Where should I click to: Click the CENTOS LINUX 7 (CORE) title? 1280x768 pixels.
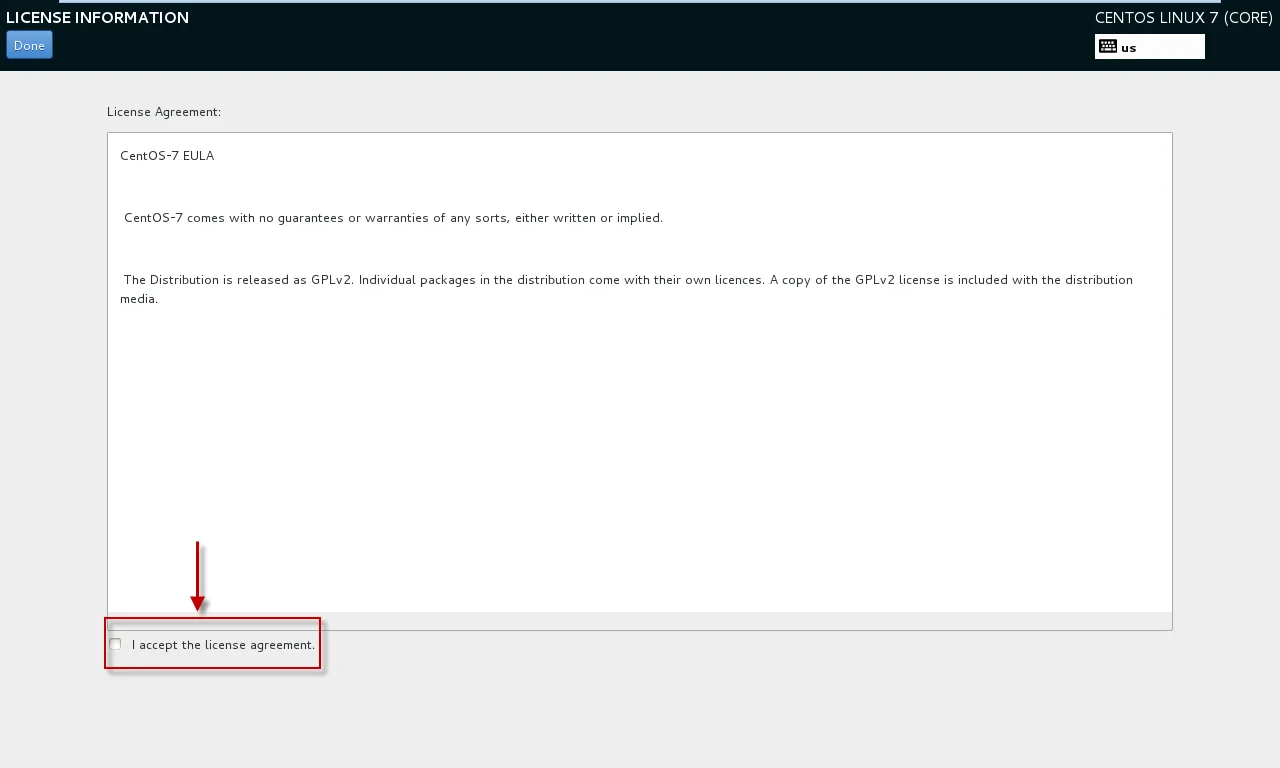click(1183, 17)
